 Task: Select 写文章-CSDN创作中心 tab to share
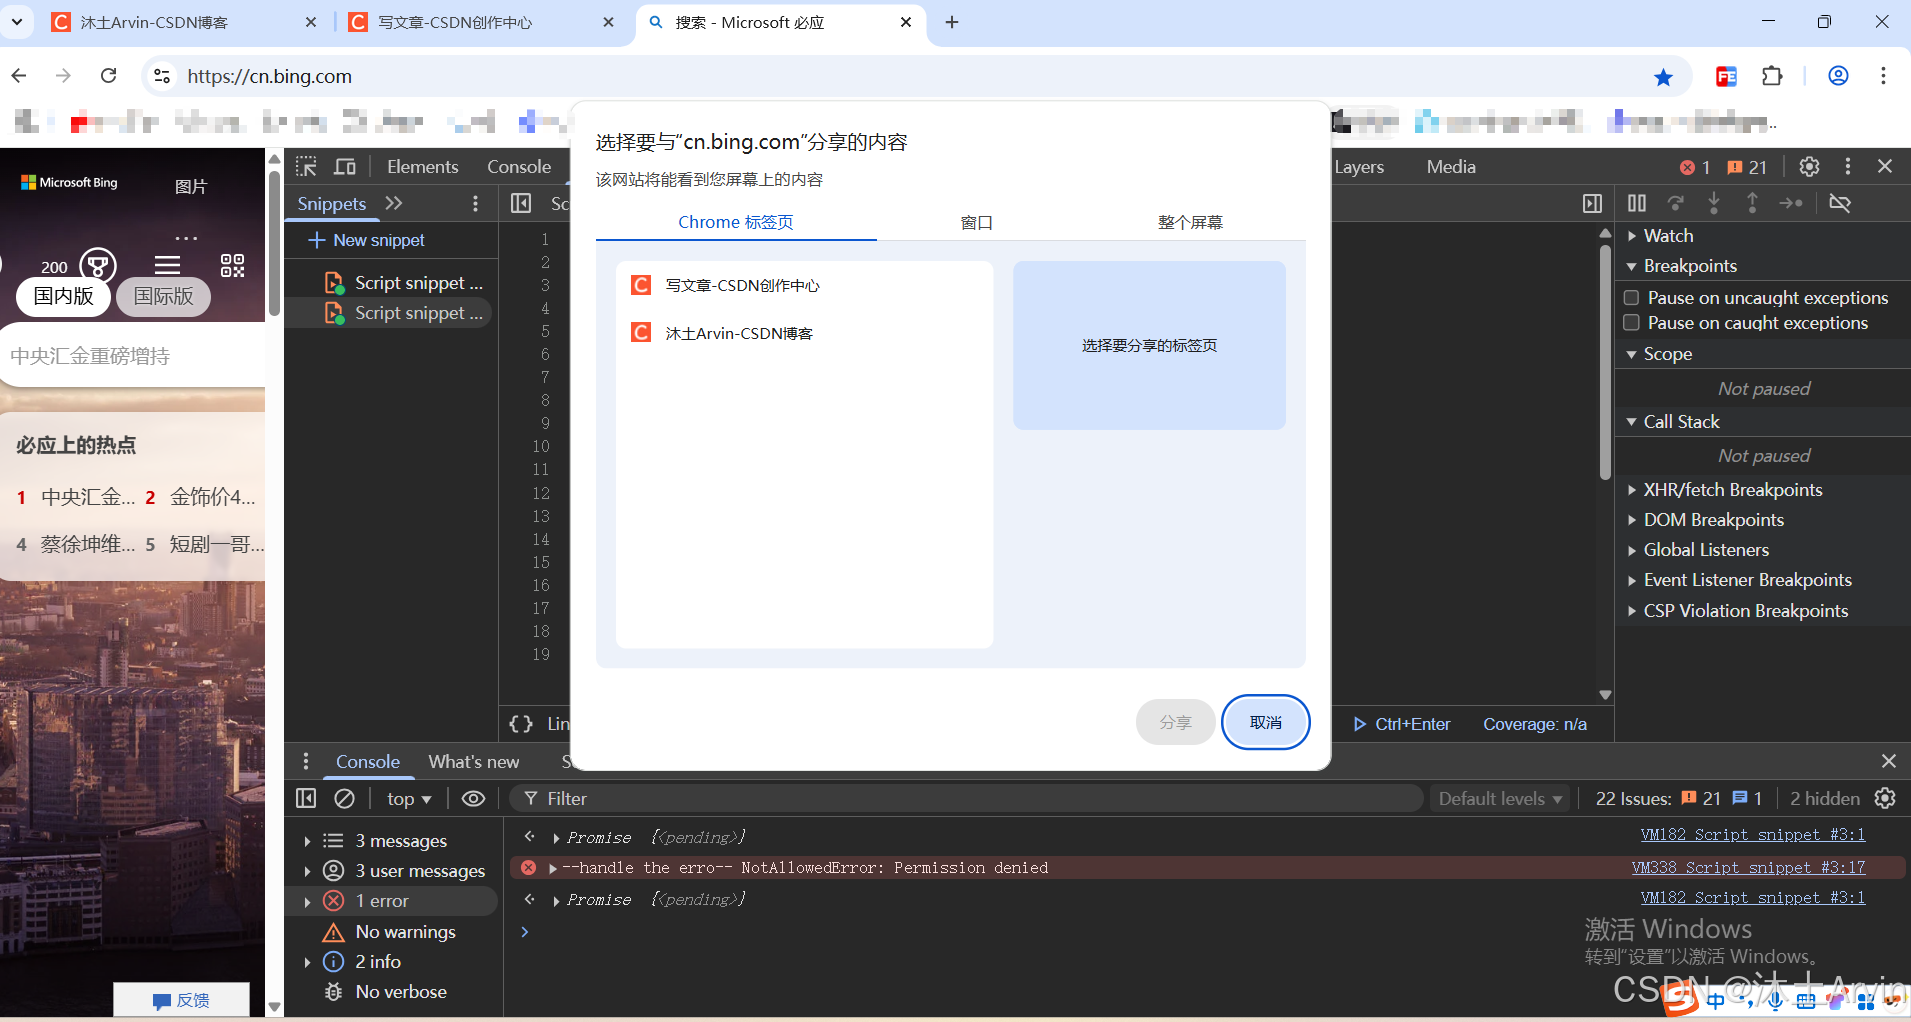coord(805,285)
